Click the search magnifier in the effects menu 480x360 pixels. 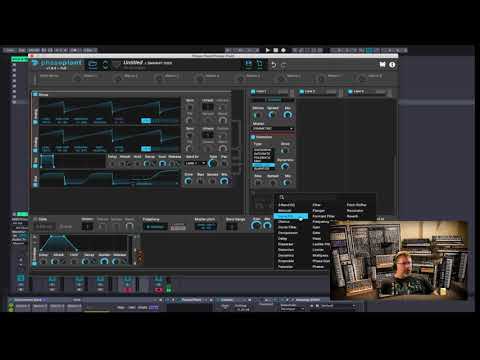pos(282,197)
